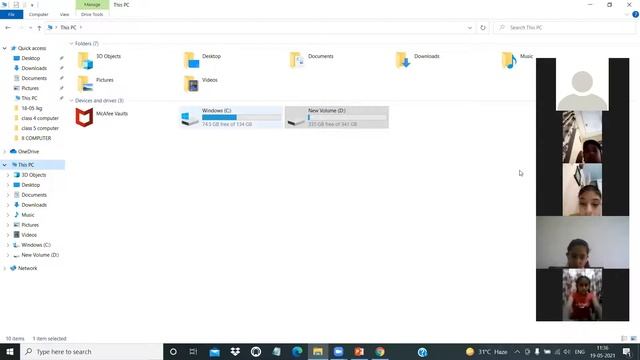
Task: Open Dropbox from taskbar
Action: click(235, 351)
